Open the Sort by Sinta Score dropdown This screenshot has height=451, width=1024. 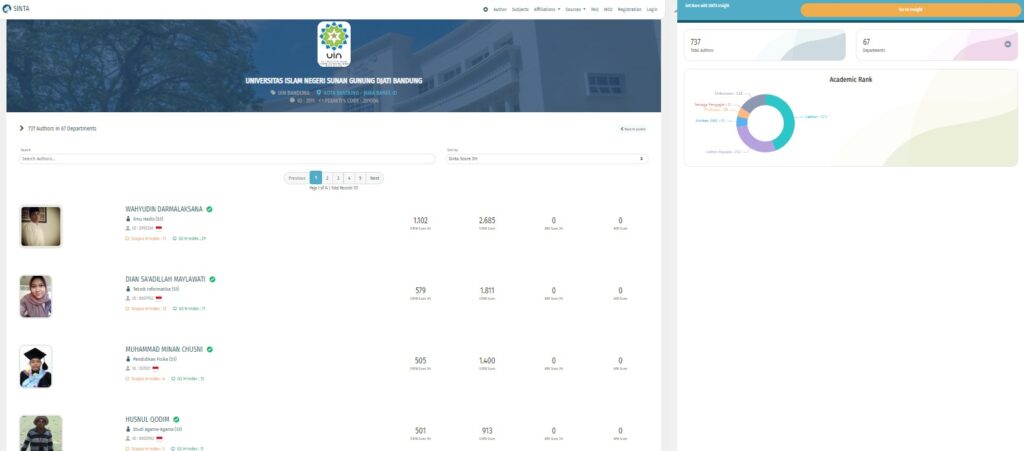pyautogui.click(x=546, y=158)
